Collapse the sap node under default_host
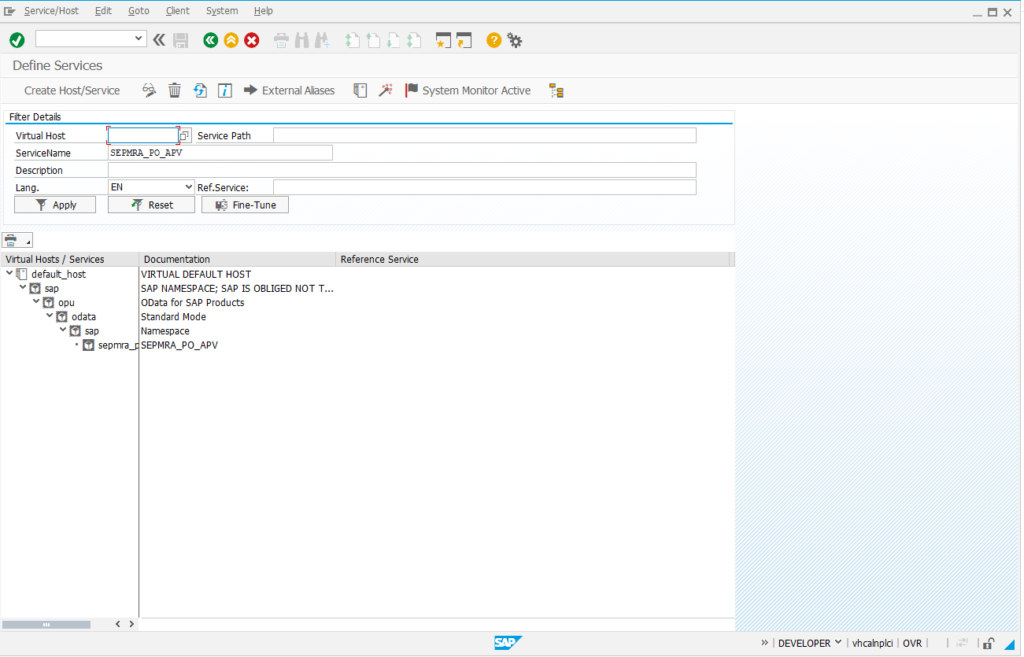Viewport: 1024px width, 657px height. [x=23, y=287]
